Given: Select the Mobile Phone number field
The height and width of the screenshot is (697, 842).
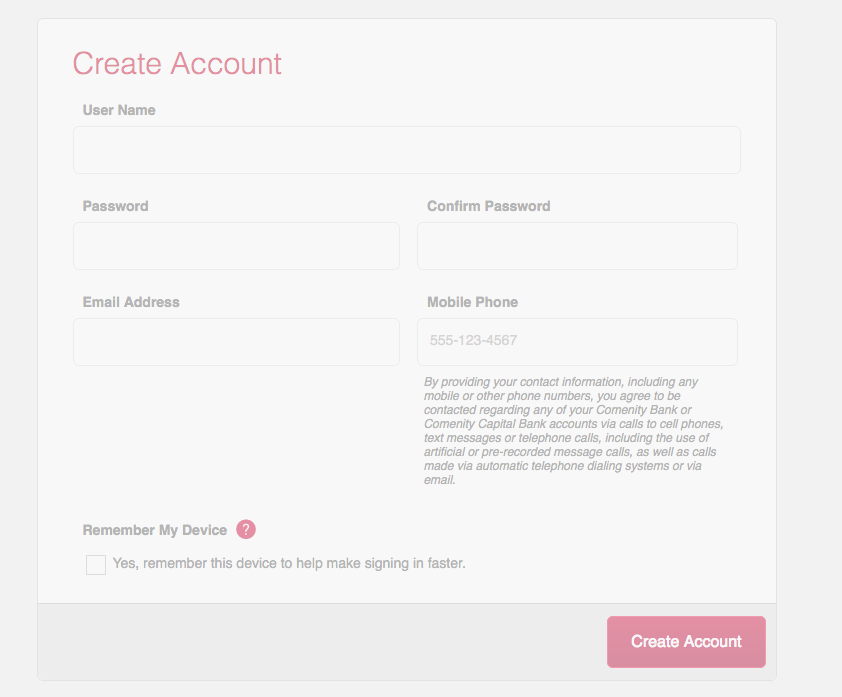Looking at the screenshot, I should click(577, 342).
